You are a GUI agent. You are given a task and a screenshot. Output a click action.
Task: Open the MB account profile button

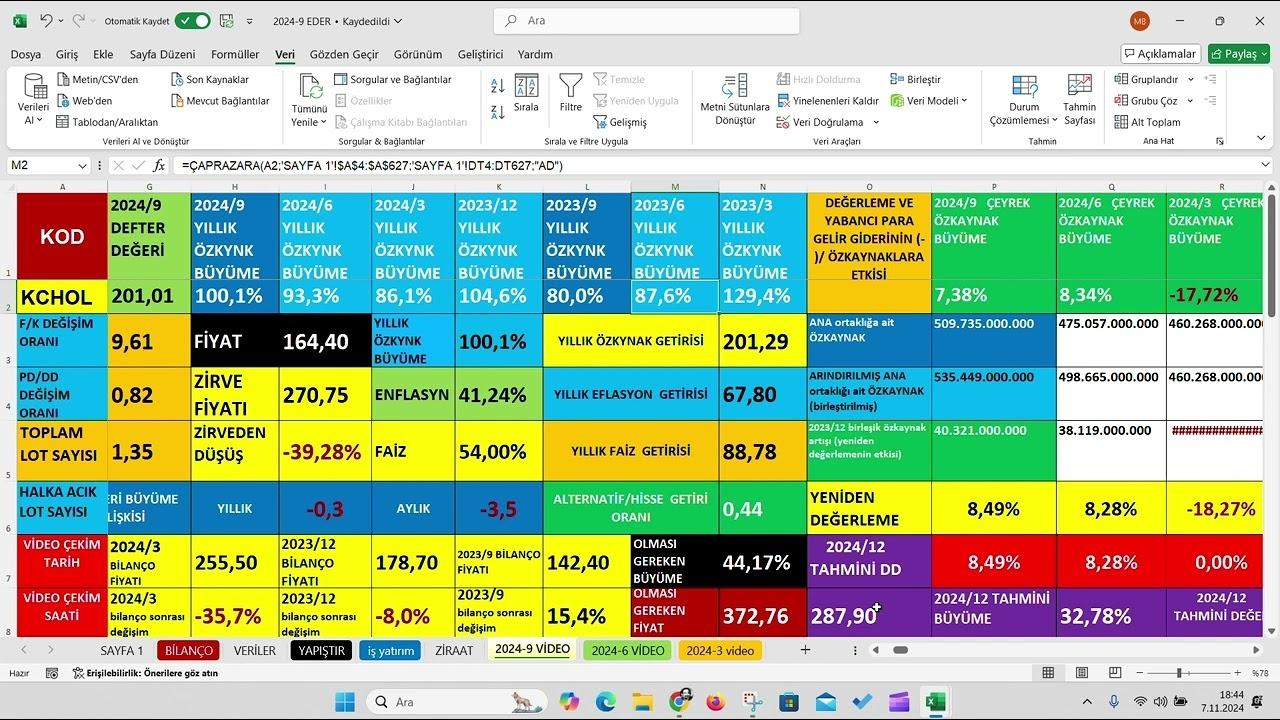(1140, 21)
